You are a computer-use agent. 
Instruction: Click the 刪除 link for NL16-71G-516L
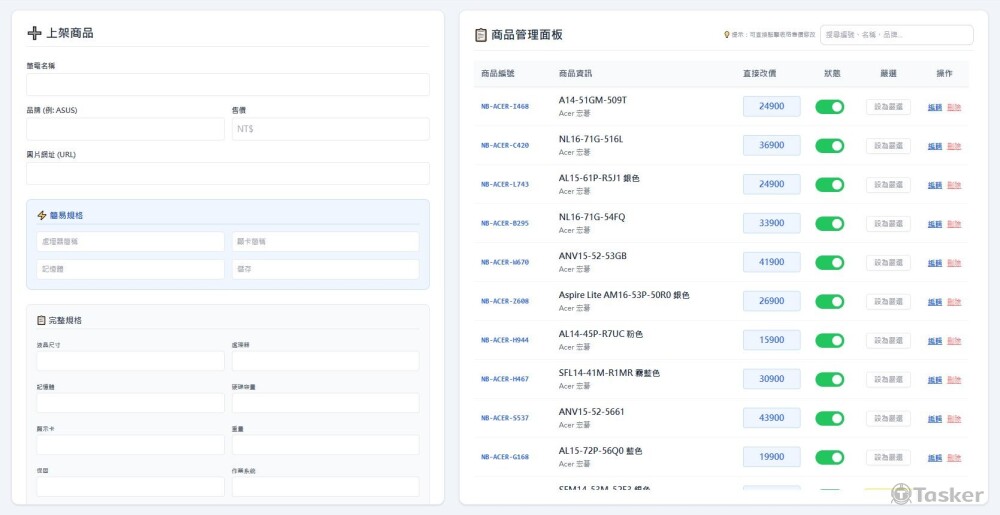pyautogui.click(x=954, y=146)
